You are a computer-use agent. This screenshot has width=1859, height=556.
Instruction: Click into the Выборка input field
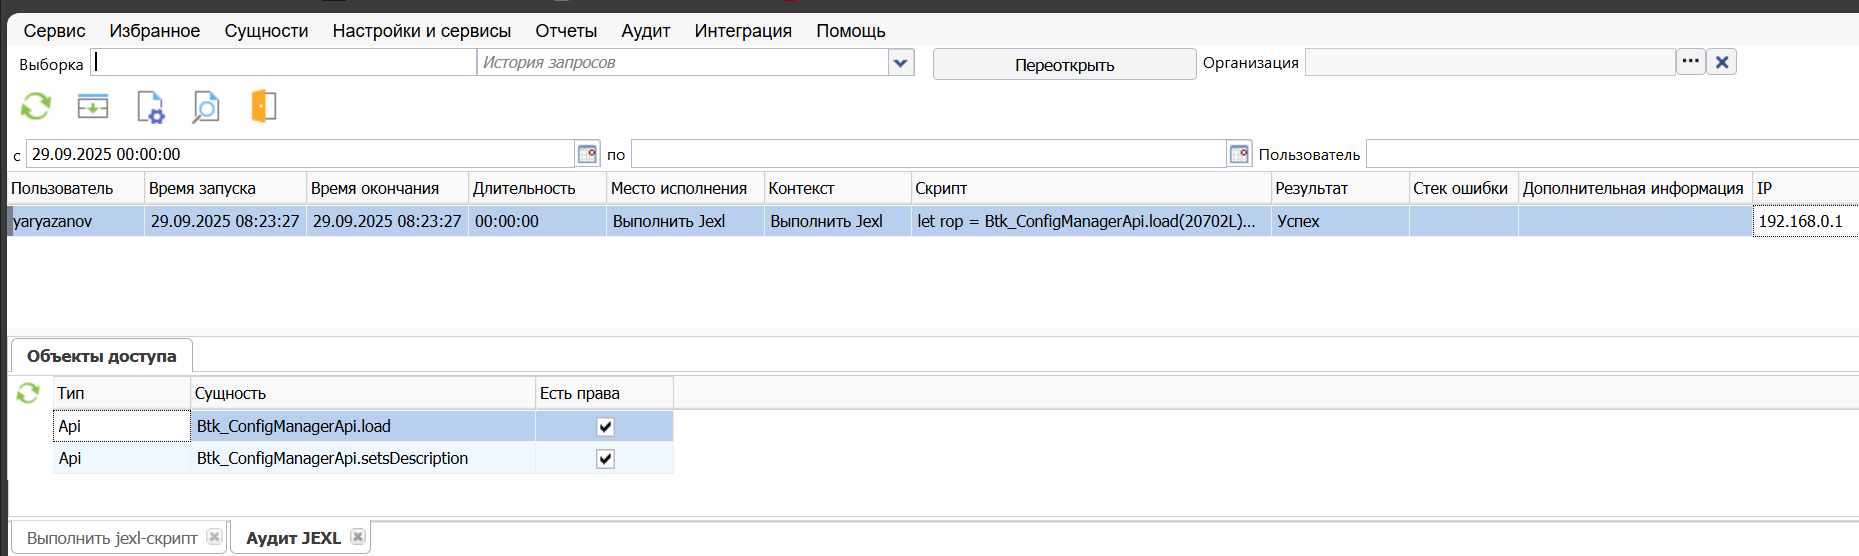point(285,63)
